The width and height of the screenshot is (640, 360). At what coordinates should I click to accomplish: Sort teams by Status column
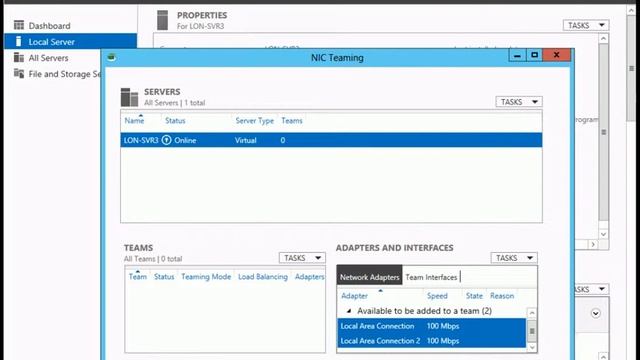click(x=164, y=277)
